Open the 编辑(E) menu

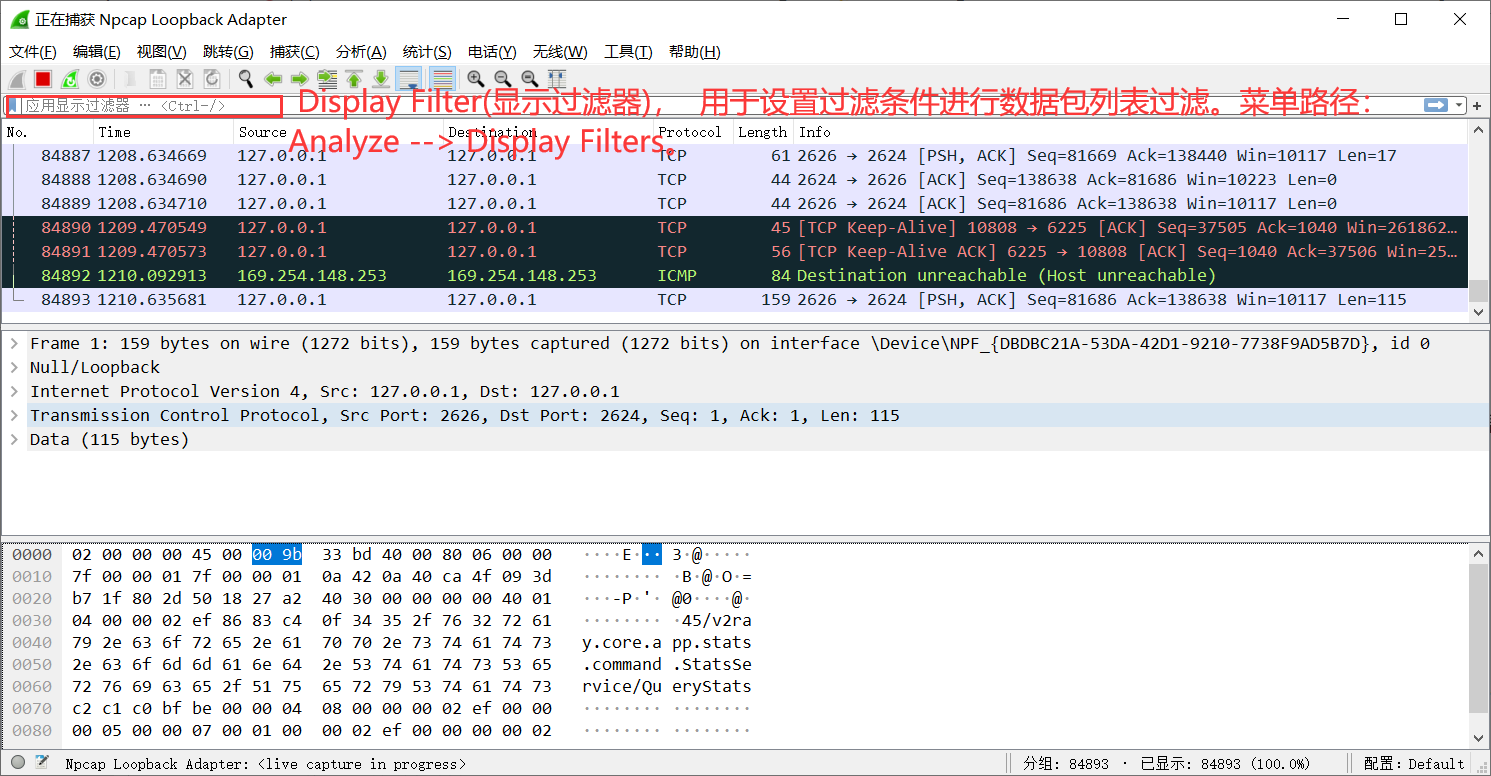click(97, 52)
